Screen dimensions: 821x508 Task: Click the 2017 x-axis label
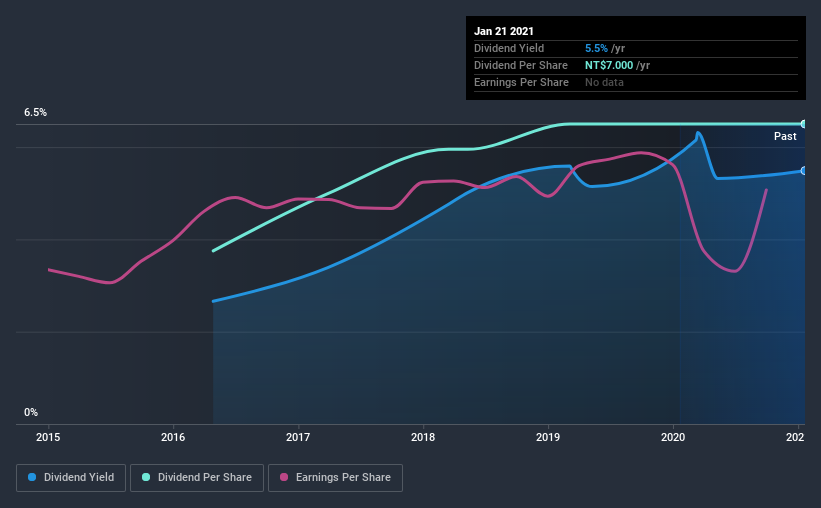point(298,437)
